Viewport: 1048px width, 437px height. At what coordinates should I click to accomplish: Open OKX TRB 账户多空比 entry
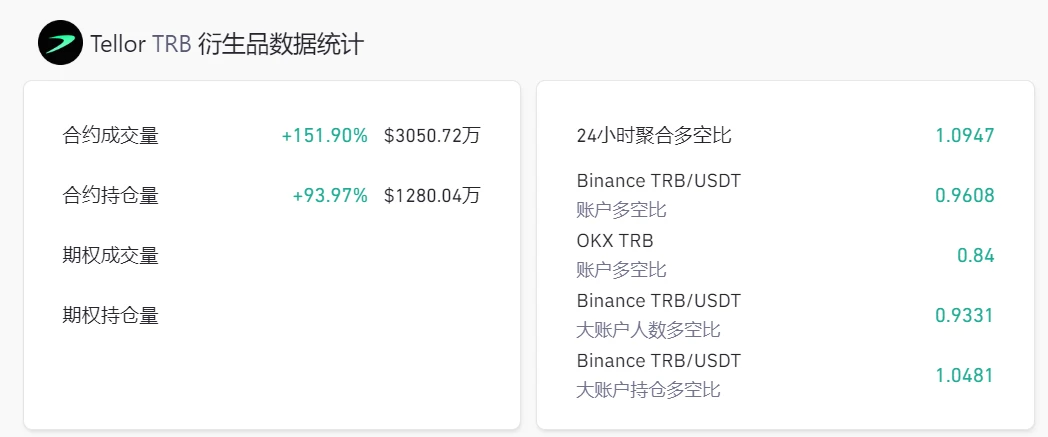[621, 255]
